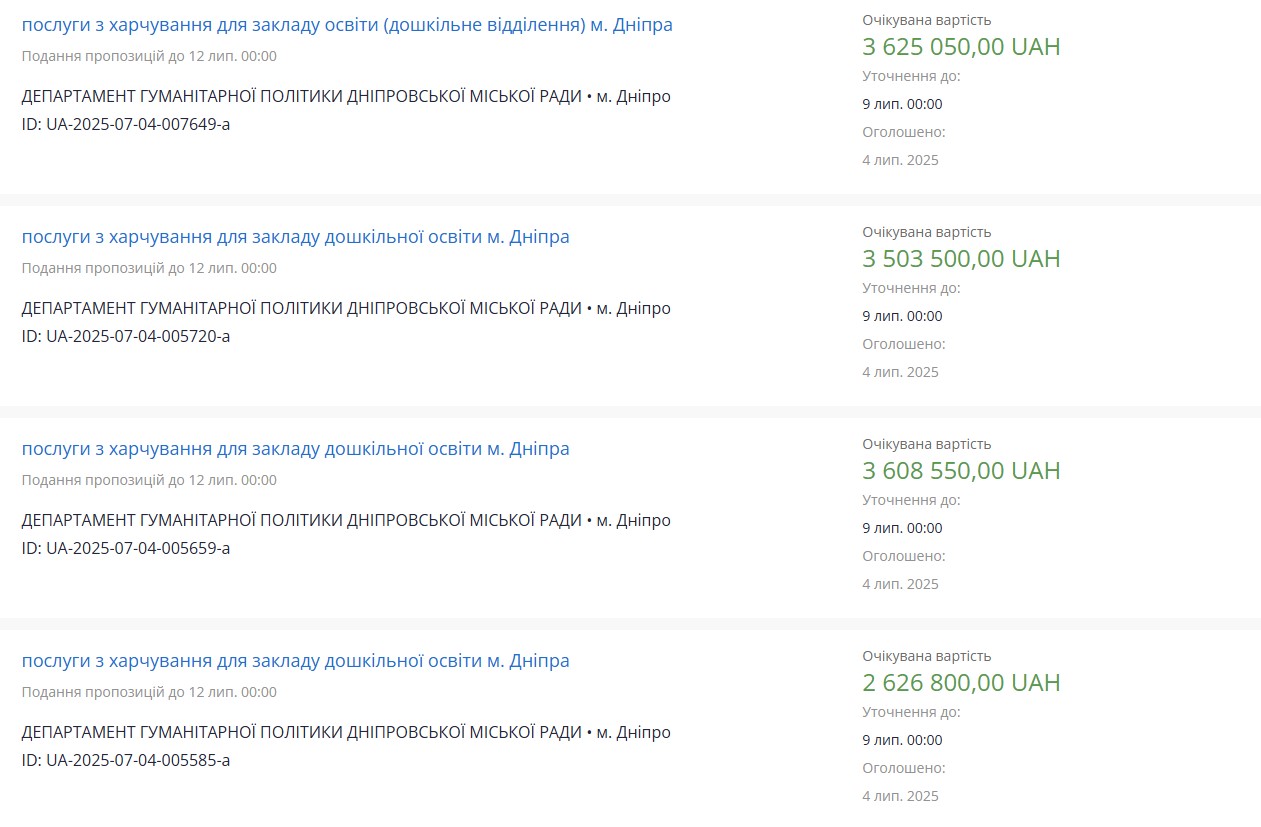
Task: Click tender ID UA-2025-07-04-005659-a
Action: tap(126, 548)
